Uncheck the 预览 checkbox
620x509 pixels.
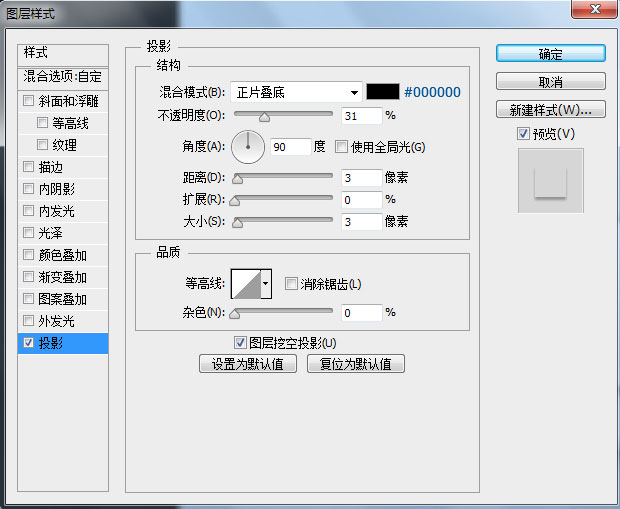(523, 134)
